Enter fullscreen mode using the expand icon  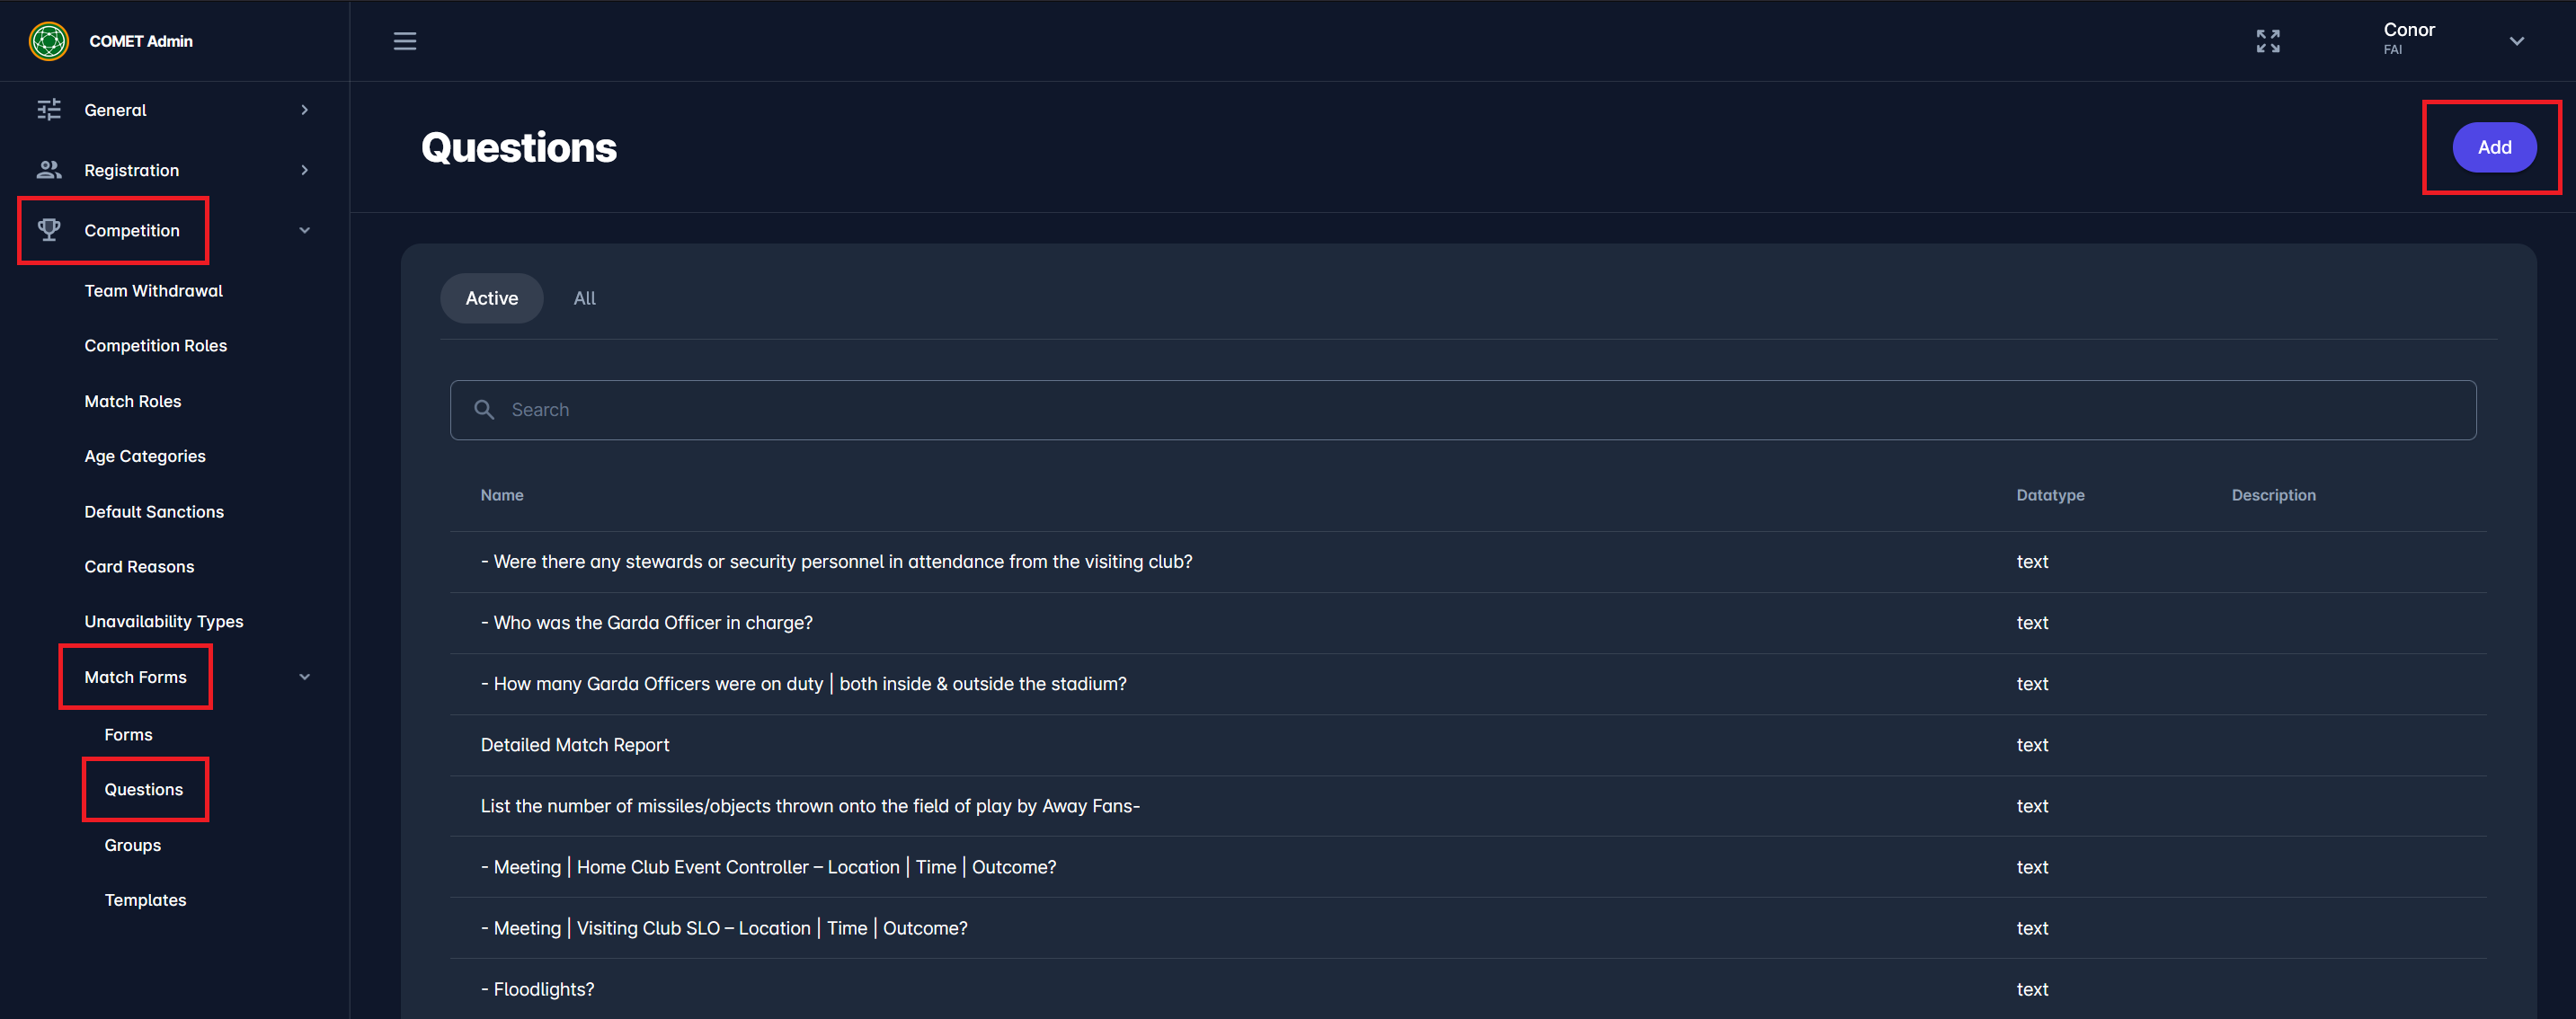click(x=2267, y=41)
